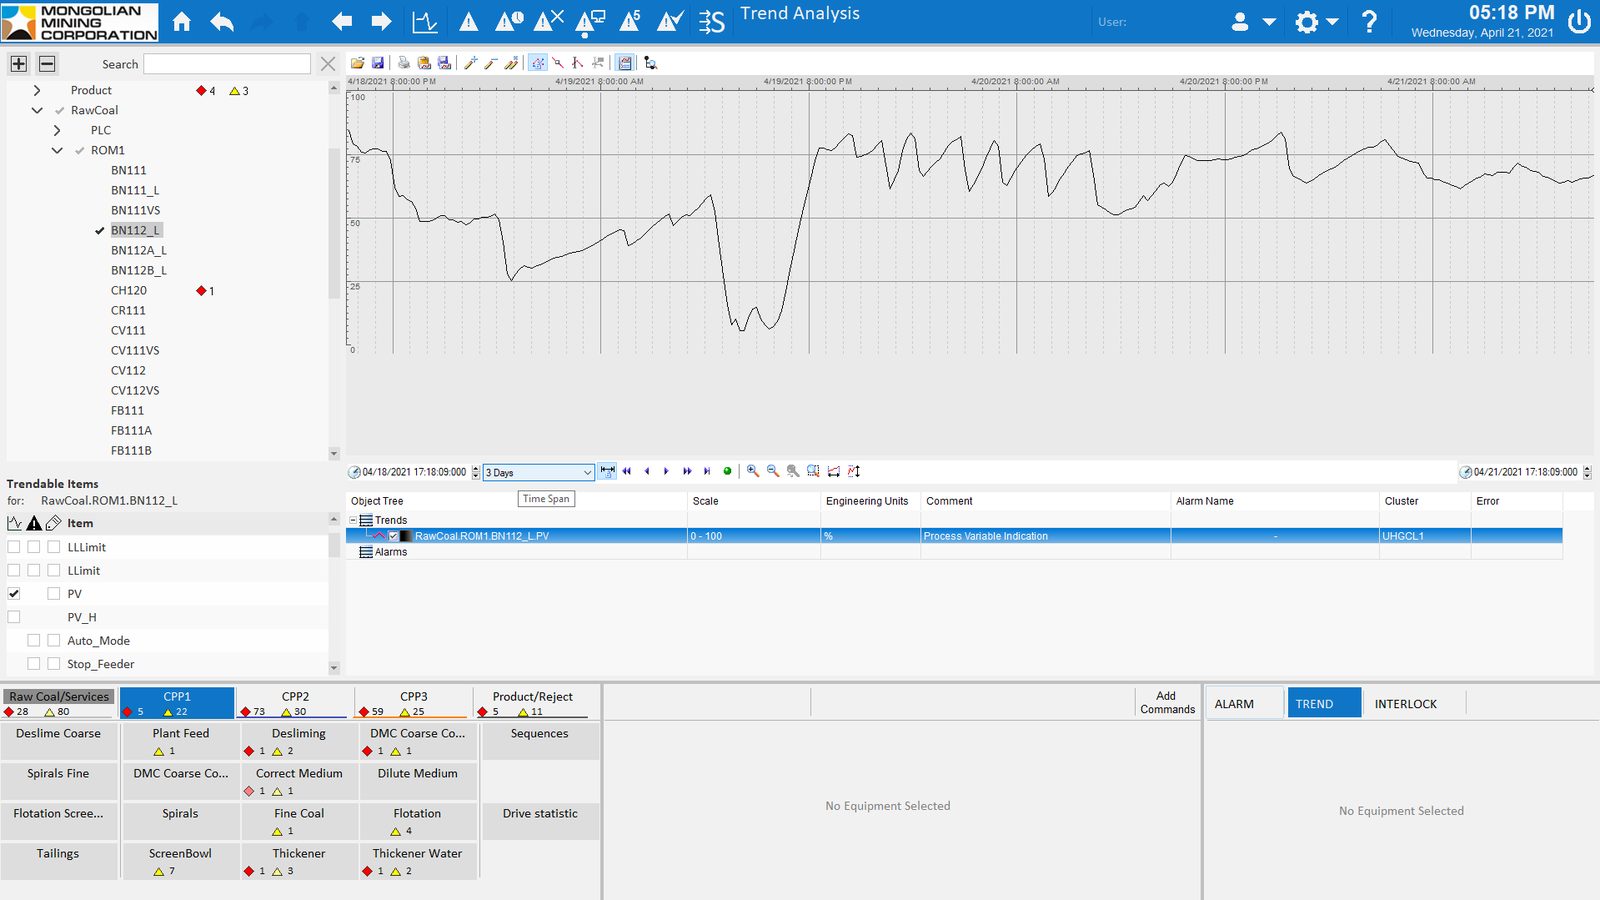The width and height of the screenshot is (1600, 900).
Task: Collapse the RawCoal tree node
Action: (37, 110)
